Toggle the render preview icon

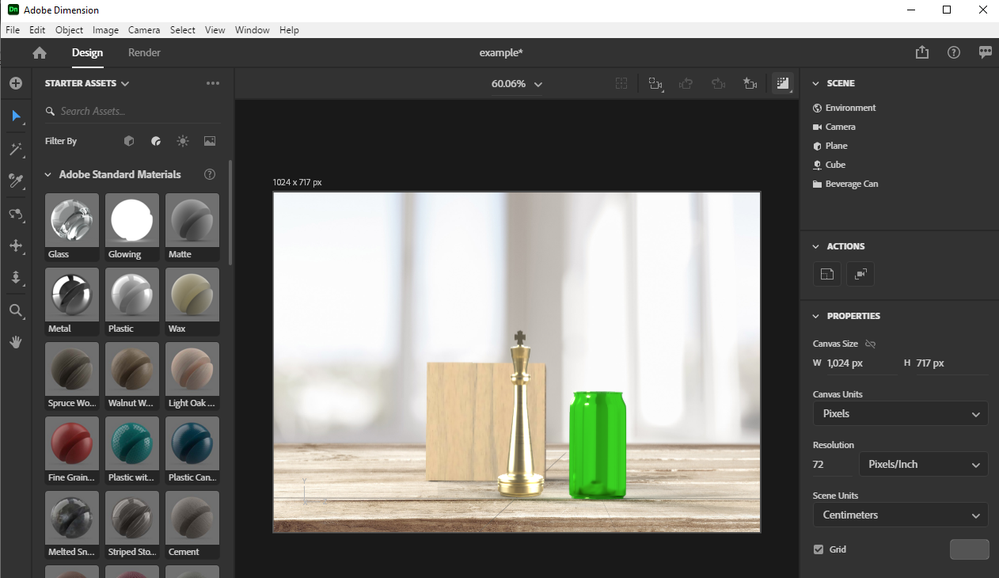[782, 84]
